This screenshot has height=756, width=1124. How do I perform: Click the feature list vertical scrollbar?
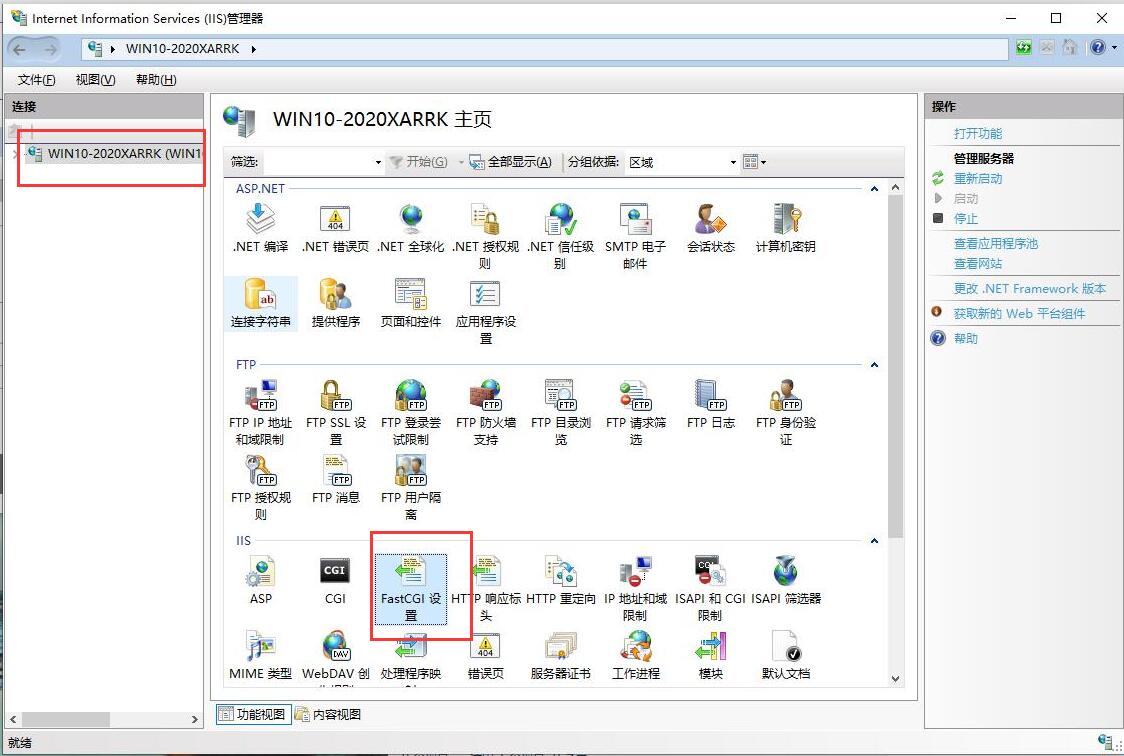coord(895,400)
